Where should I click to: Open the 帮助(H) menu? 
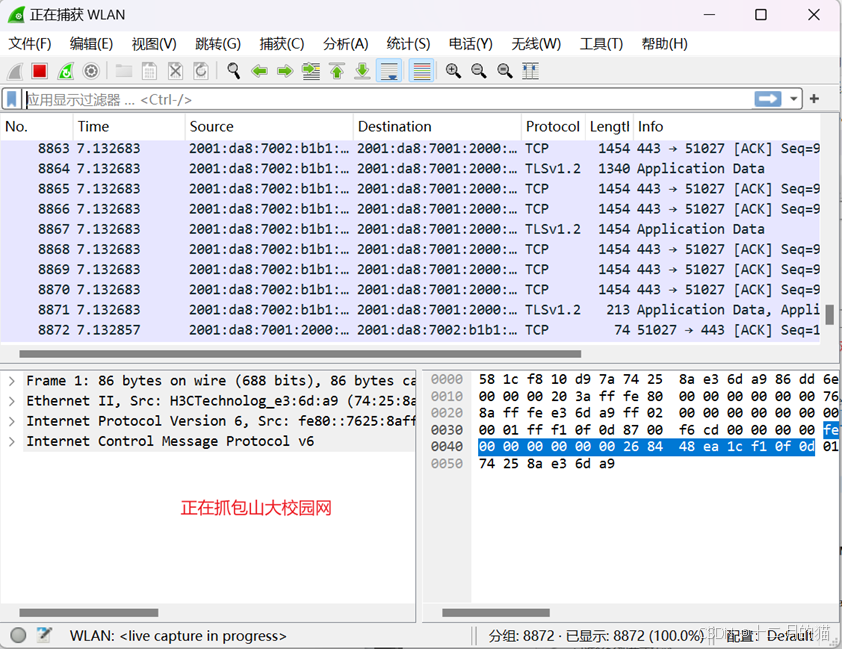664,44
